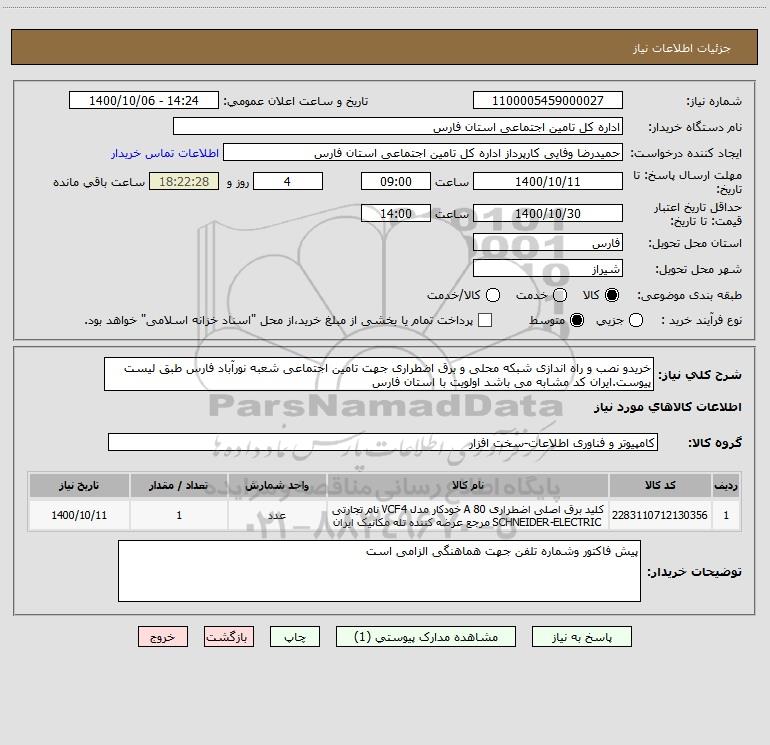770x745 pixels.
Task: Select the کالا radio button
Action: [612, 295]
